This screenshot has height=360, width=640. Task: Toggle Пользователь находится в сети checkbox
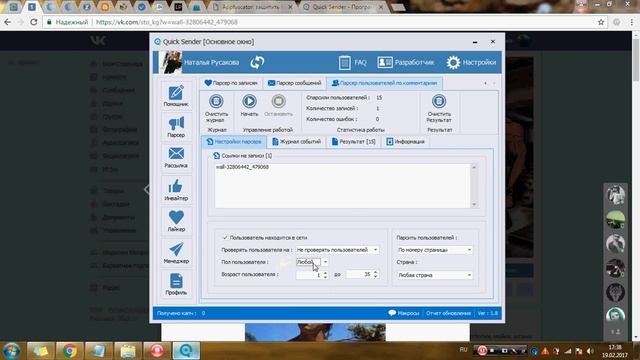225,238
